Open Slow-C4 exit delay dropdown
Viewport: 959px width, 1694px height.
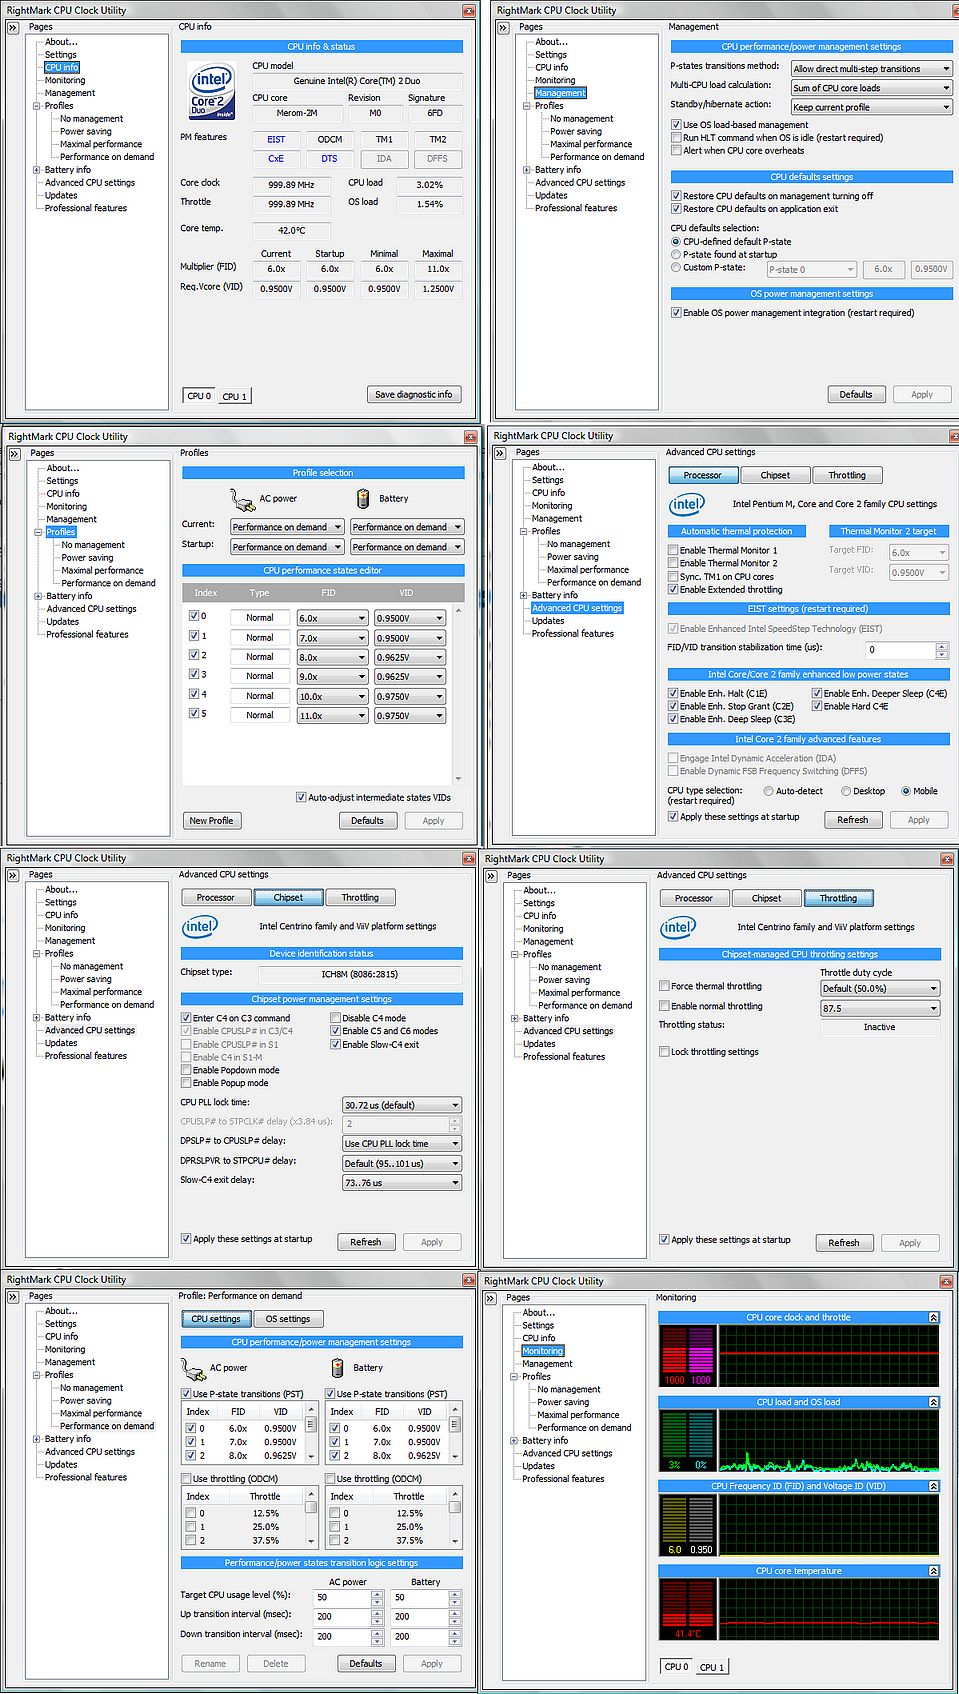(x=402, y=1183)
